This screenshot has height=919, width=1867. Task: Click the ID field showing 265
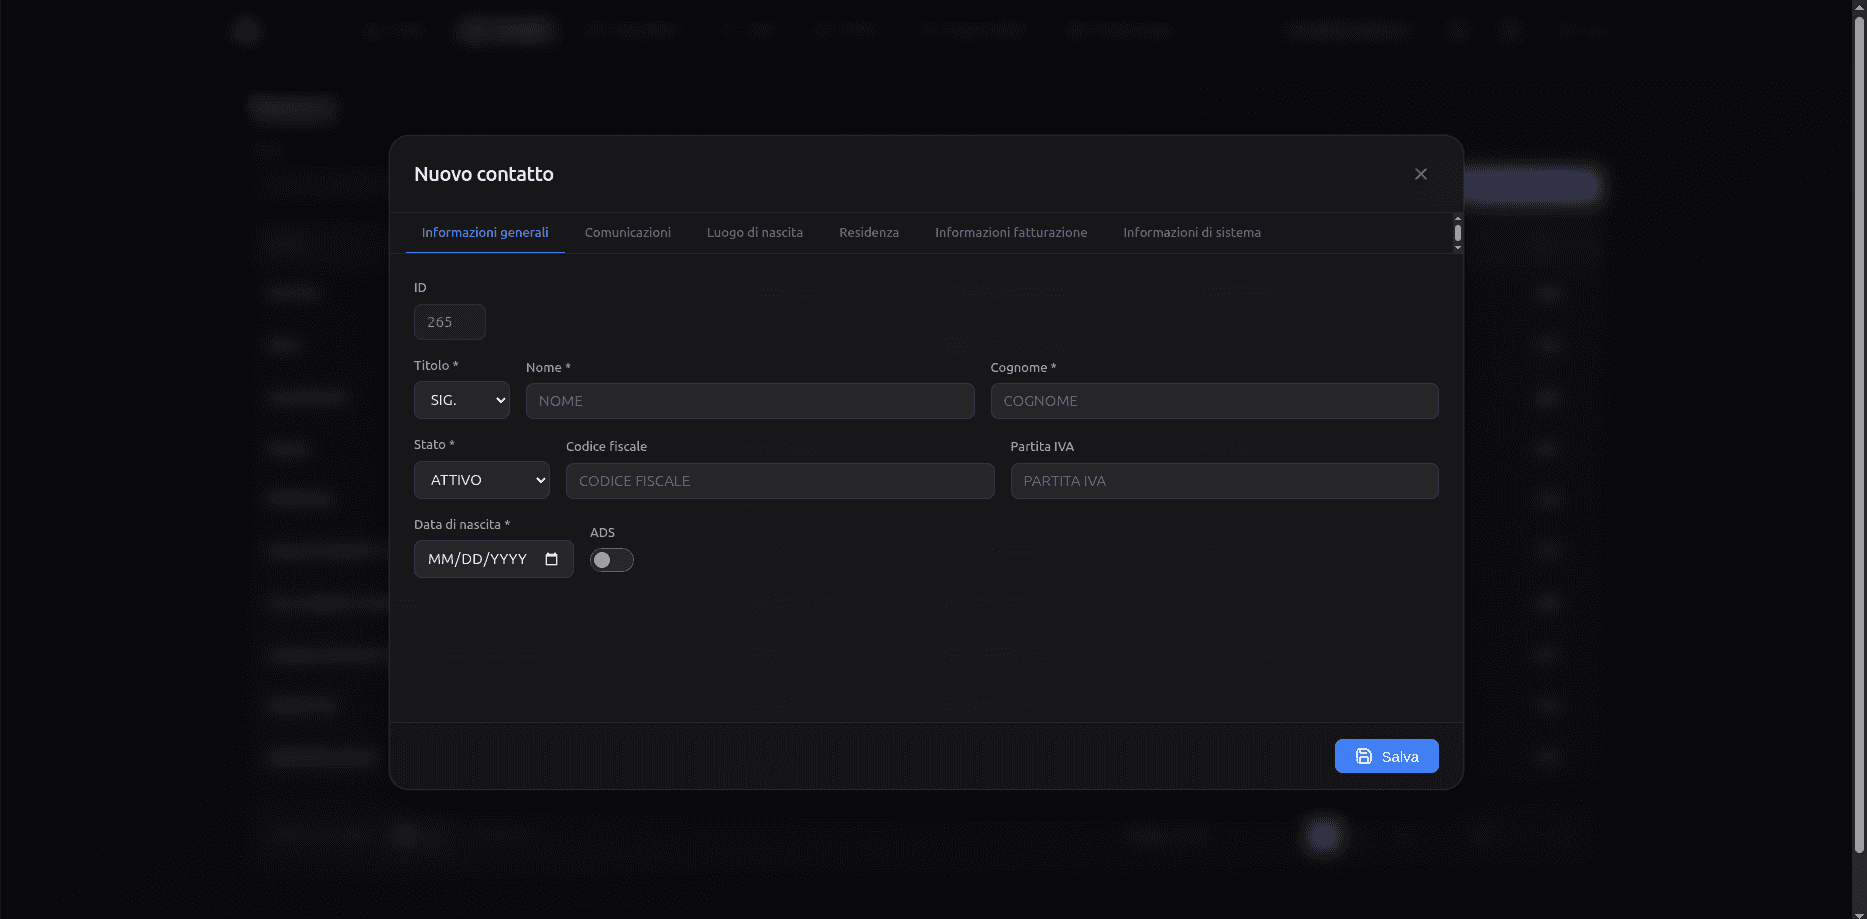coord(449,322)
